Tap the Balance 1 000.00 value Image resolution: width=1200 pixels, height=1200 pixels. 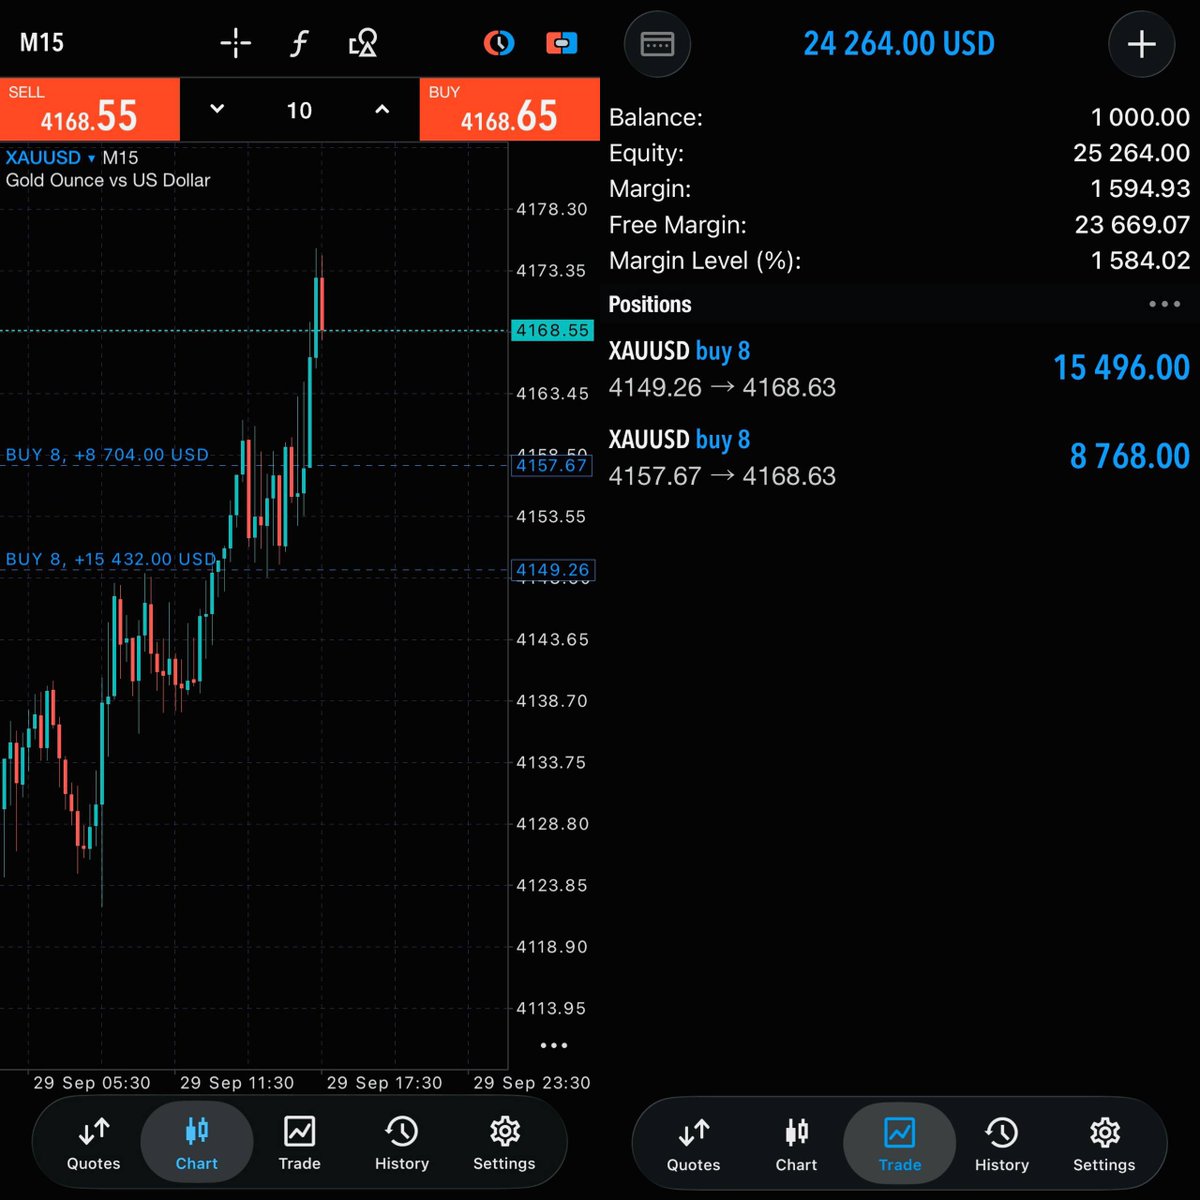click(1140, 117)
